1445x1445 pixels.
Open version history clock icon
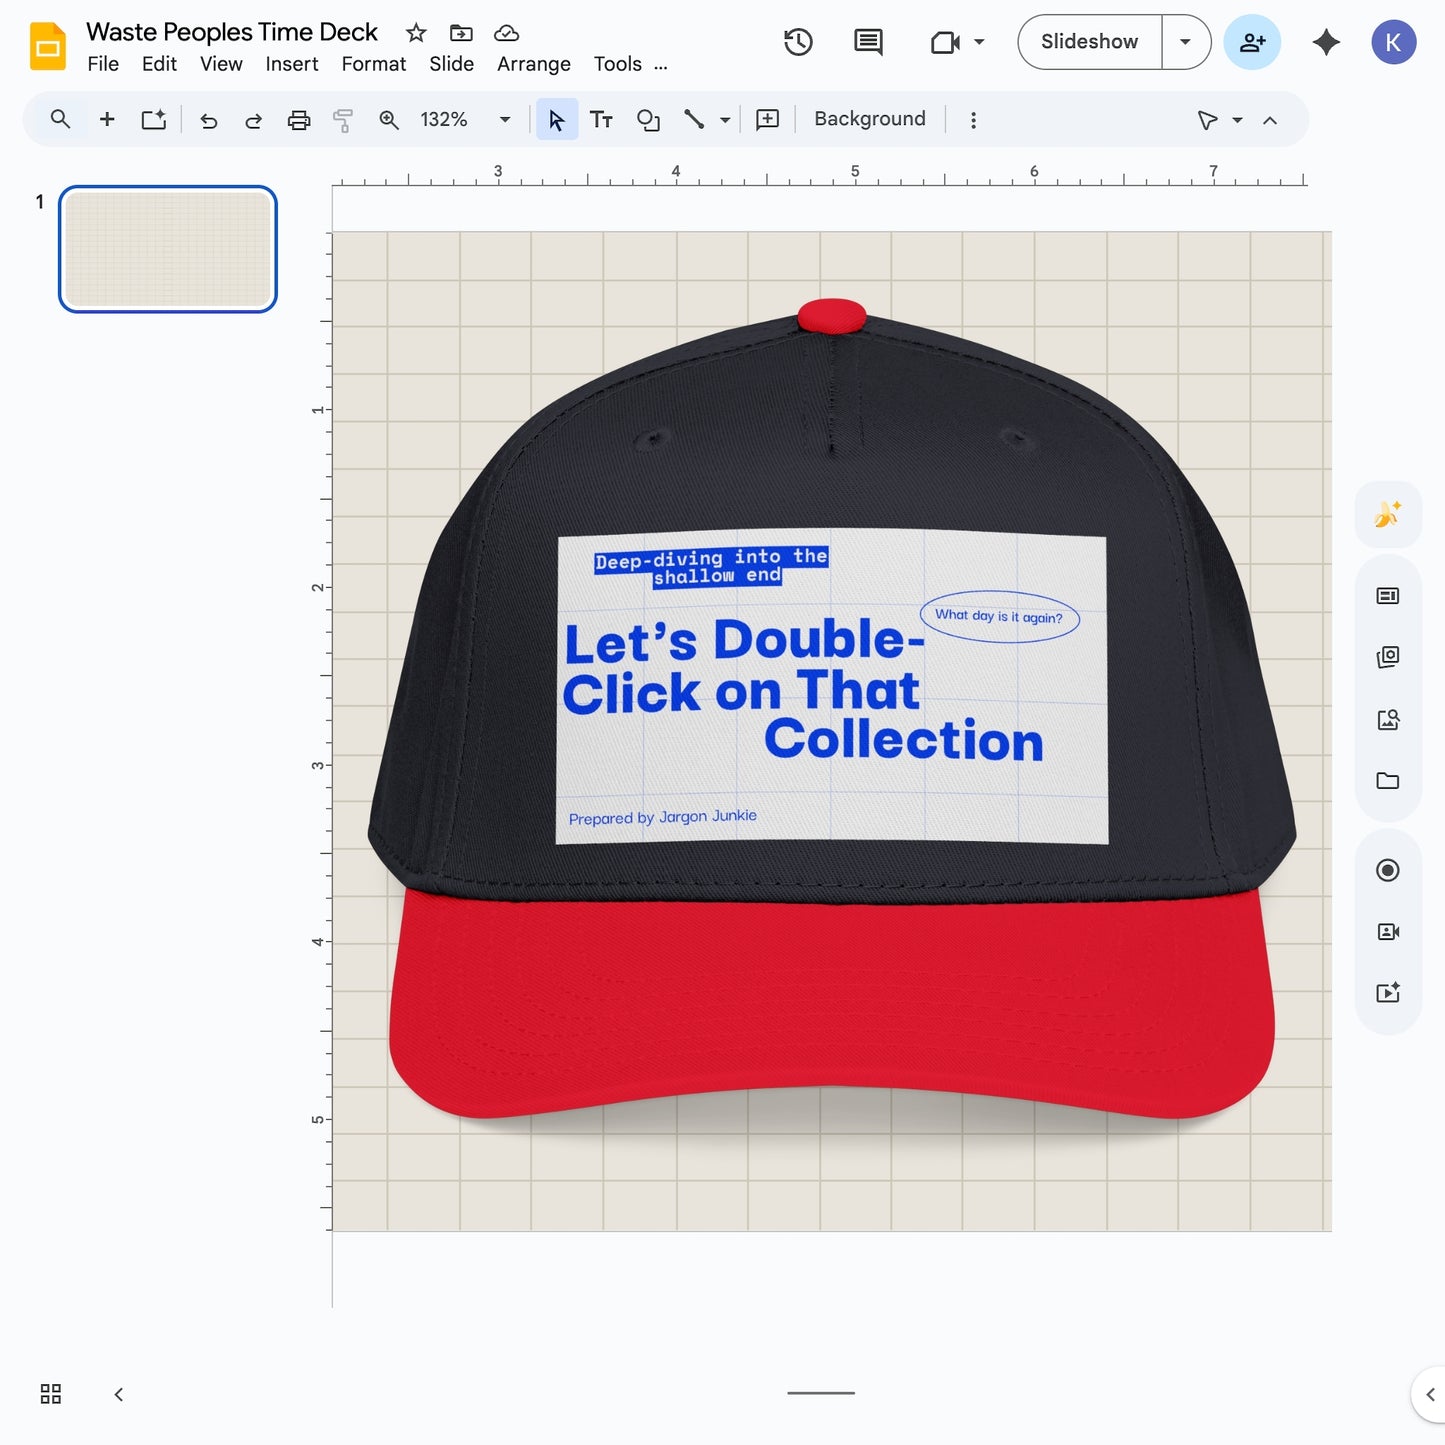[798, 42]
